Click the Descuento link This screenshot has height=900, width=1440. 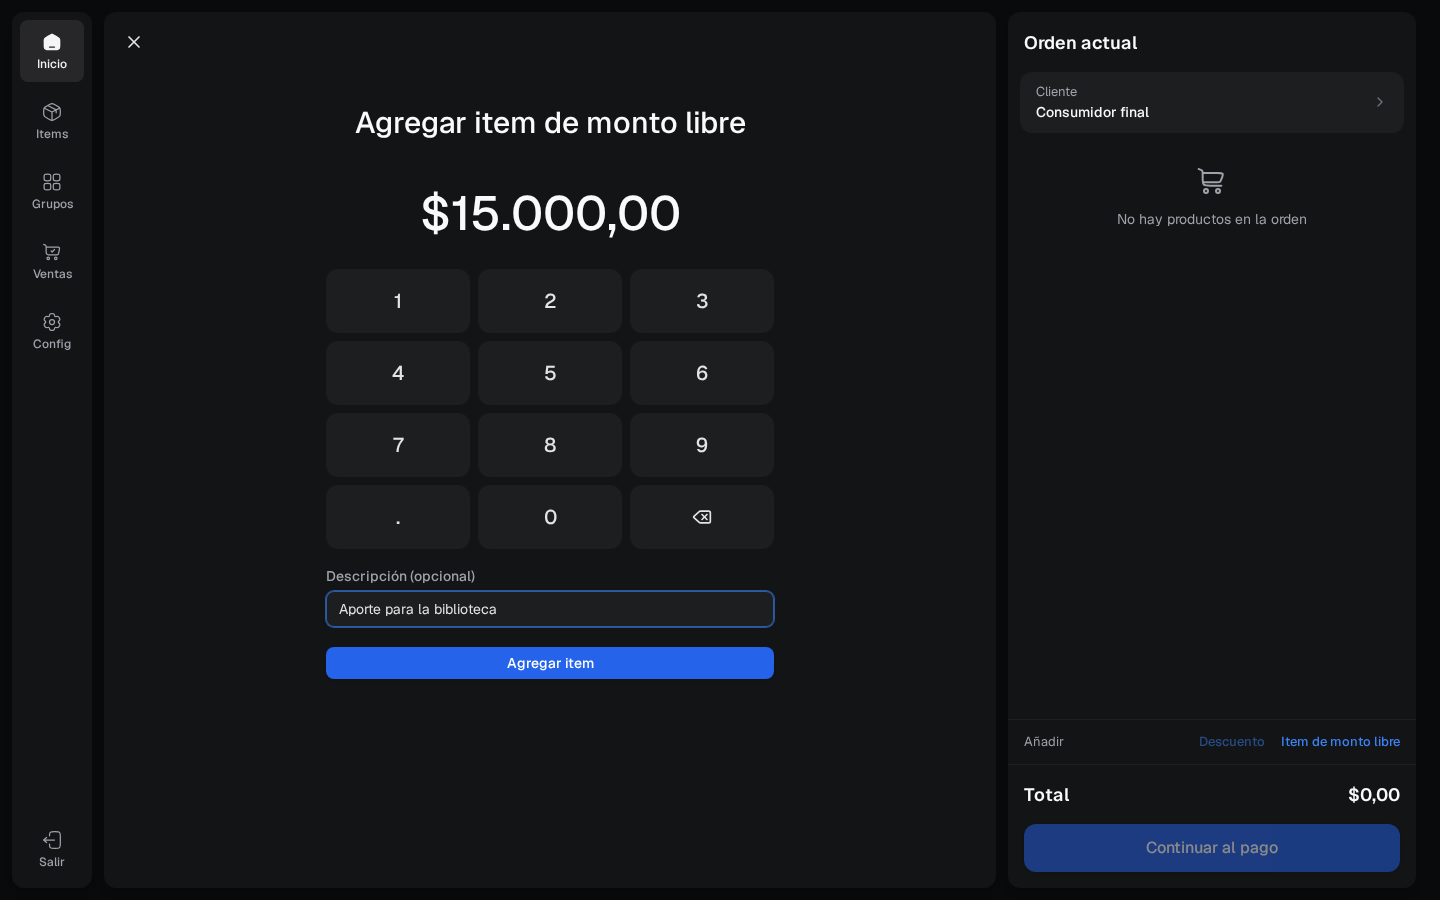tap(1231, 742)
